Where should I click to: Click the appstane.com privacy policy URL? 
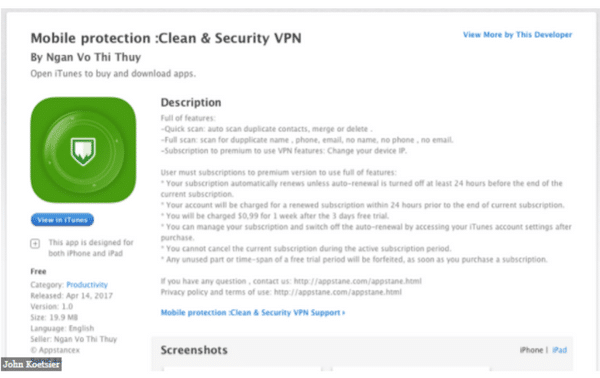(338, 292)
